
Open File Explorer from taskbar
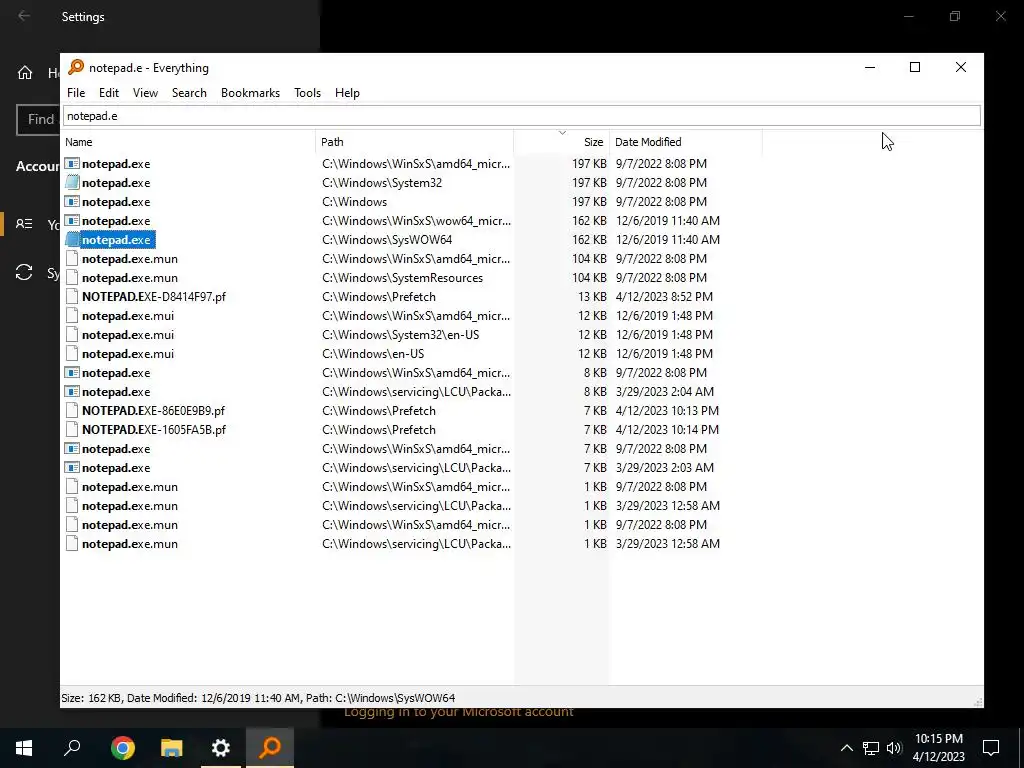172,748
